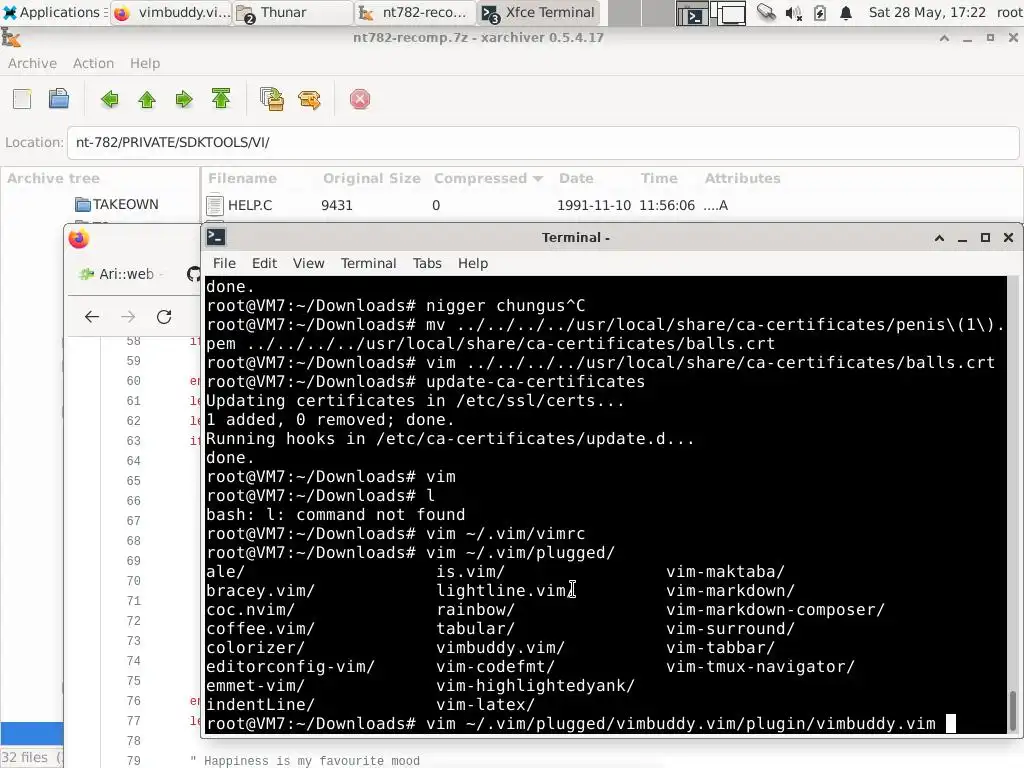Click the network connection tray icon
The image size is (1024, 768).
765,12
